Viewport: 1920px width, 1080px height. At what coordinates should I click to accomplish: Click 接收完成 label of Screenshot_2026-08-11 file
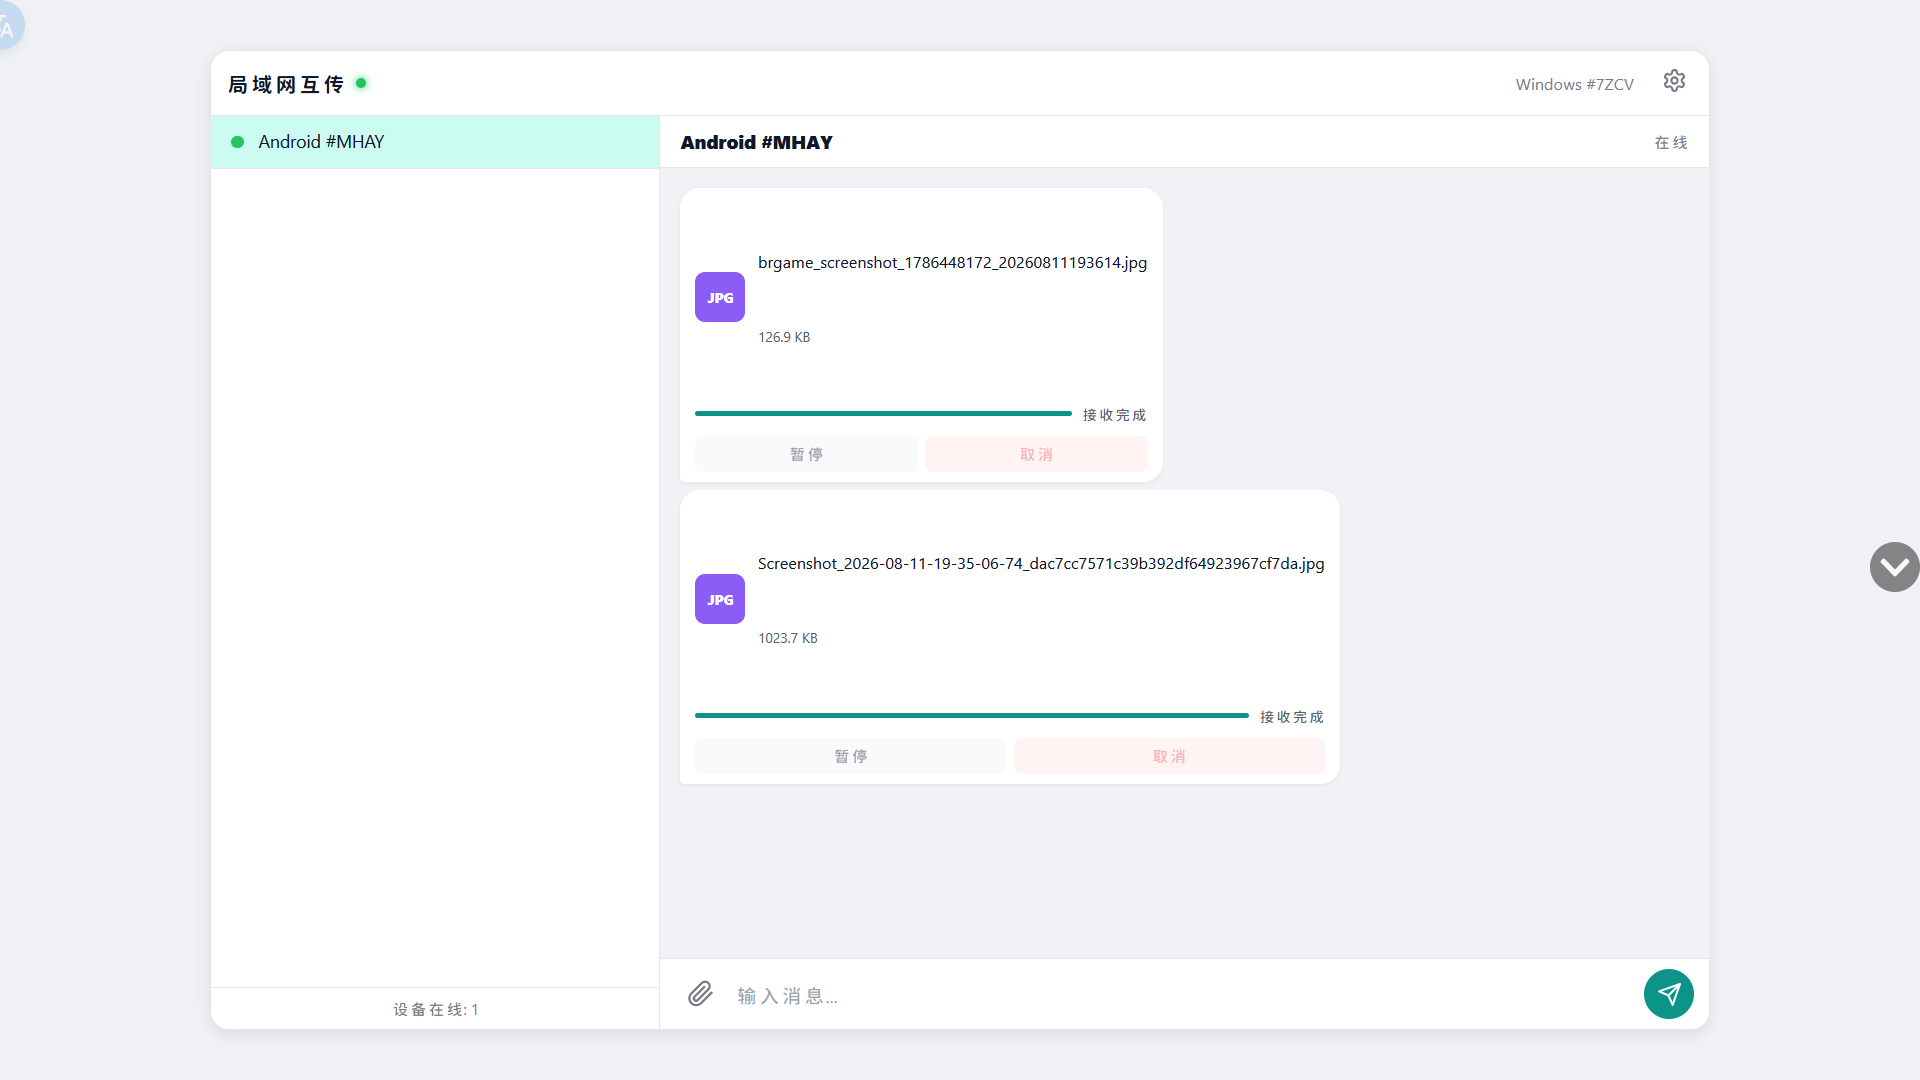1291,716
